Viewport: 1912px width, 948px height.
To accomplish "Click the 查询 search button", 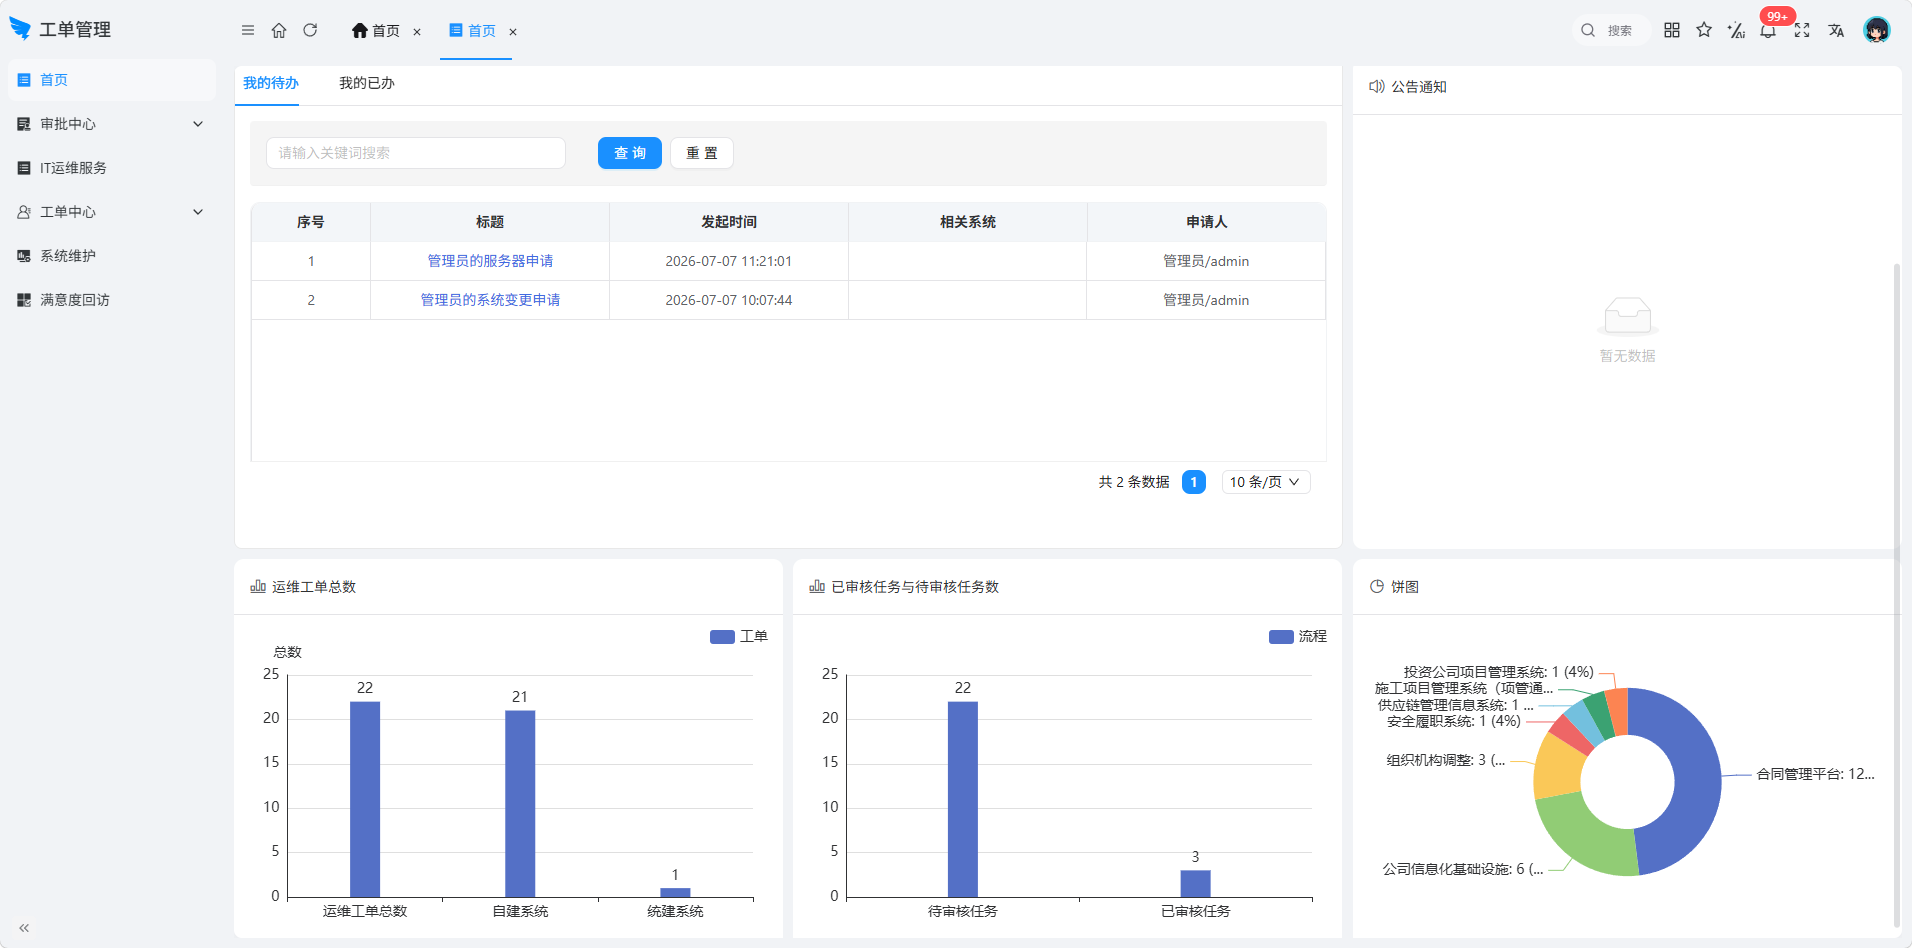I will (x=630, y=153).
